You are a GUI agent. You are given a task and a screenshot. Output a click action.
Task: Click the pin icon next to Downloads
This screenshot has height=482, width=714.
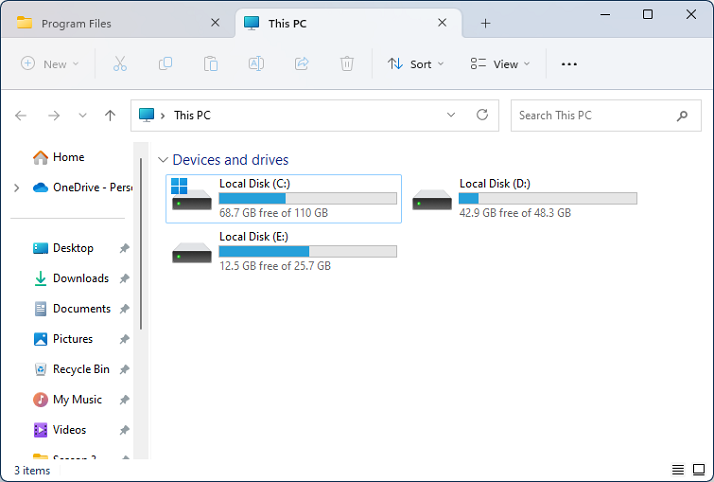[x=124, y=279]
